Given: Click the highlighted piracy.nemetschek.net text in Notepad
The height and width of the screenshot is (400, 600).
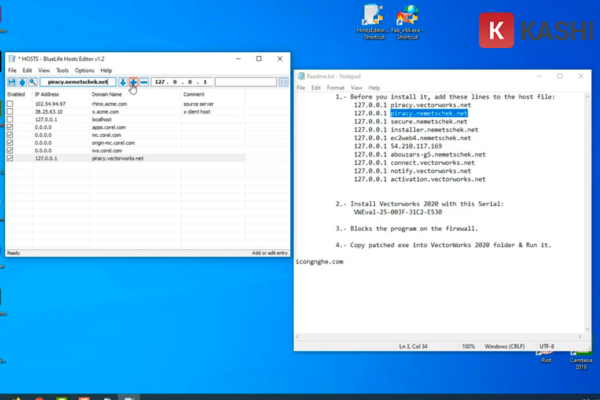Looking at the screenshot, I should coord(429,113).
